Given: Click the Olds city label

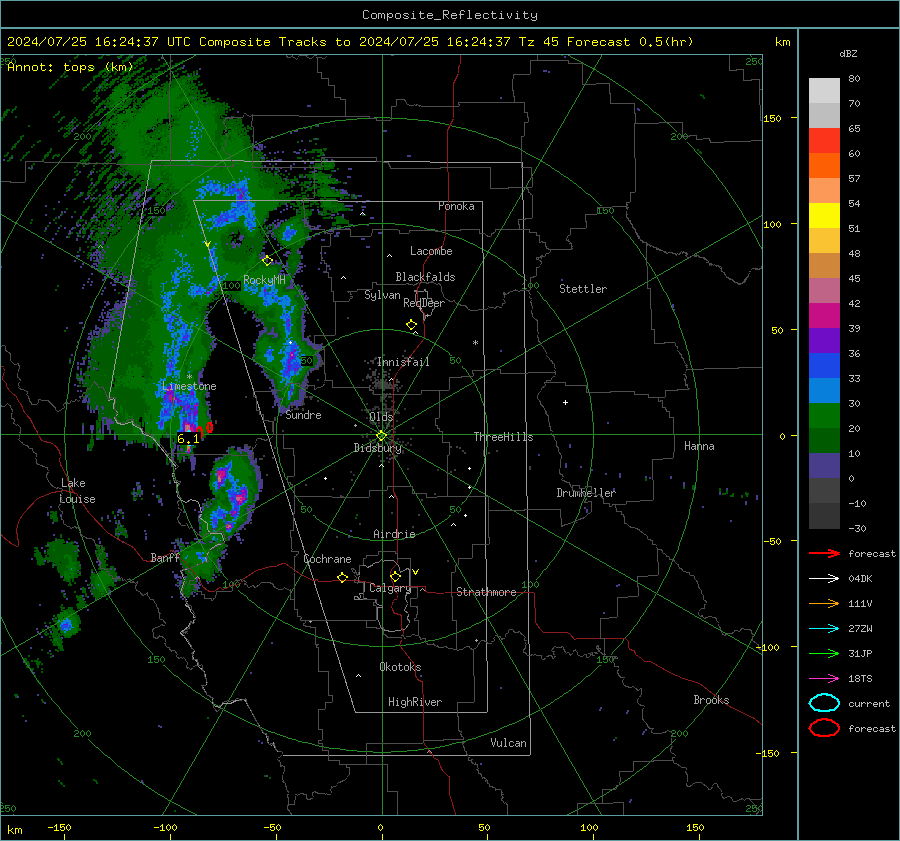Looking at the screenshot, I should pos(381,417).
